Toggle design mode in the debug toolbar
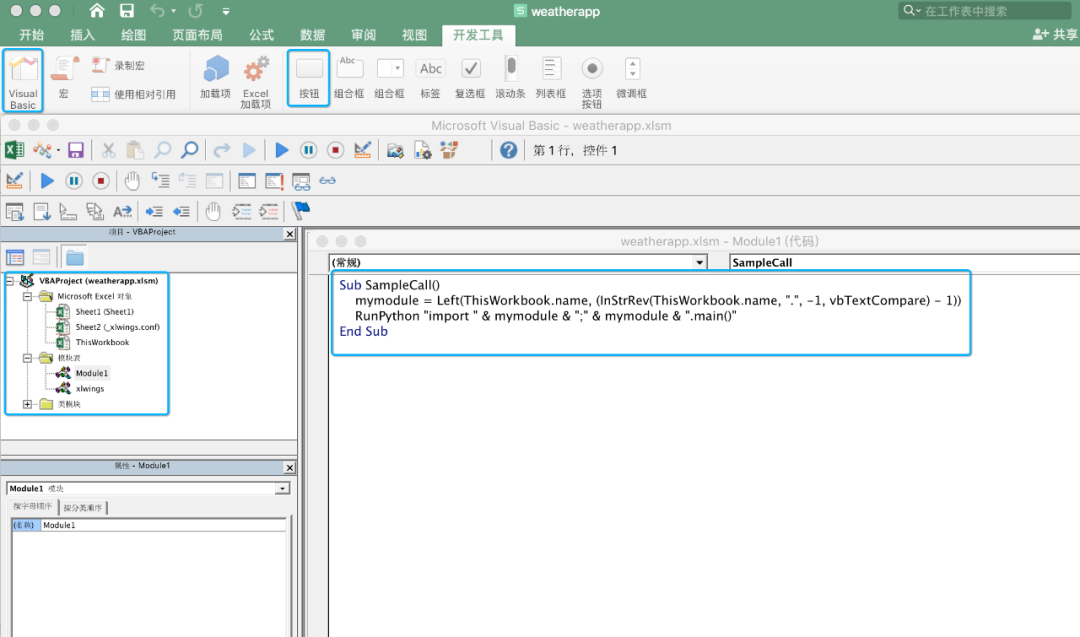This screenshot has height=637, width=1080. click(x=14, y=180)
